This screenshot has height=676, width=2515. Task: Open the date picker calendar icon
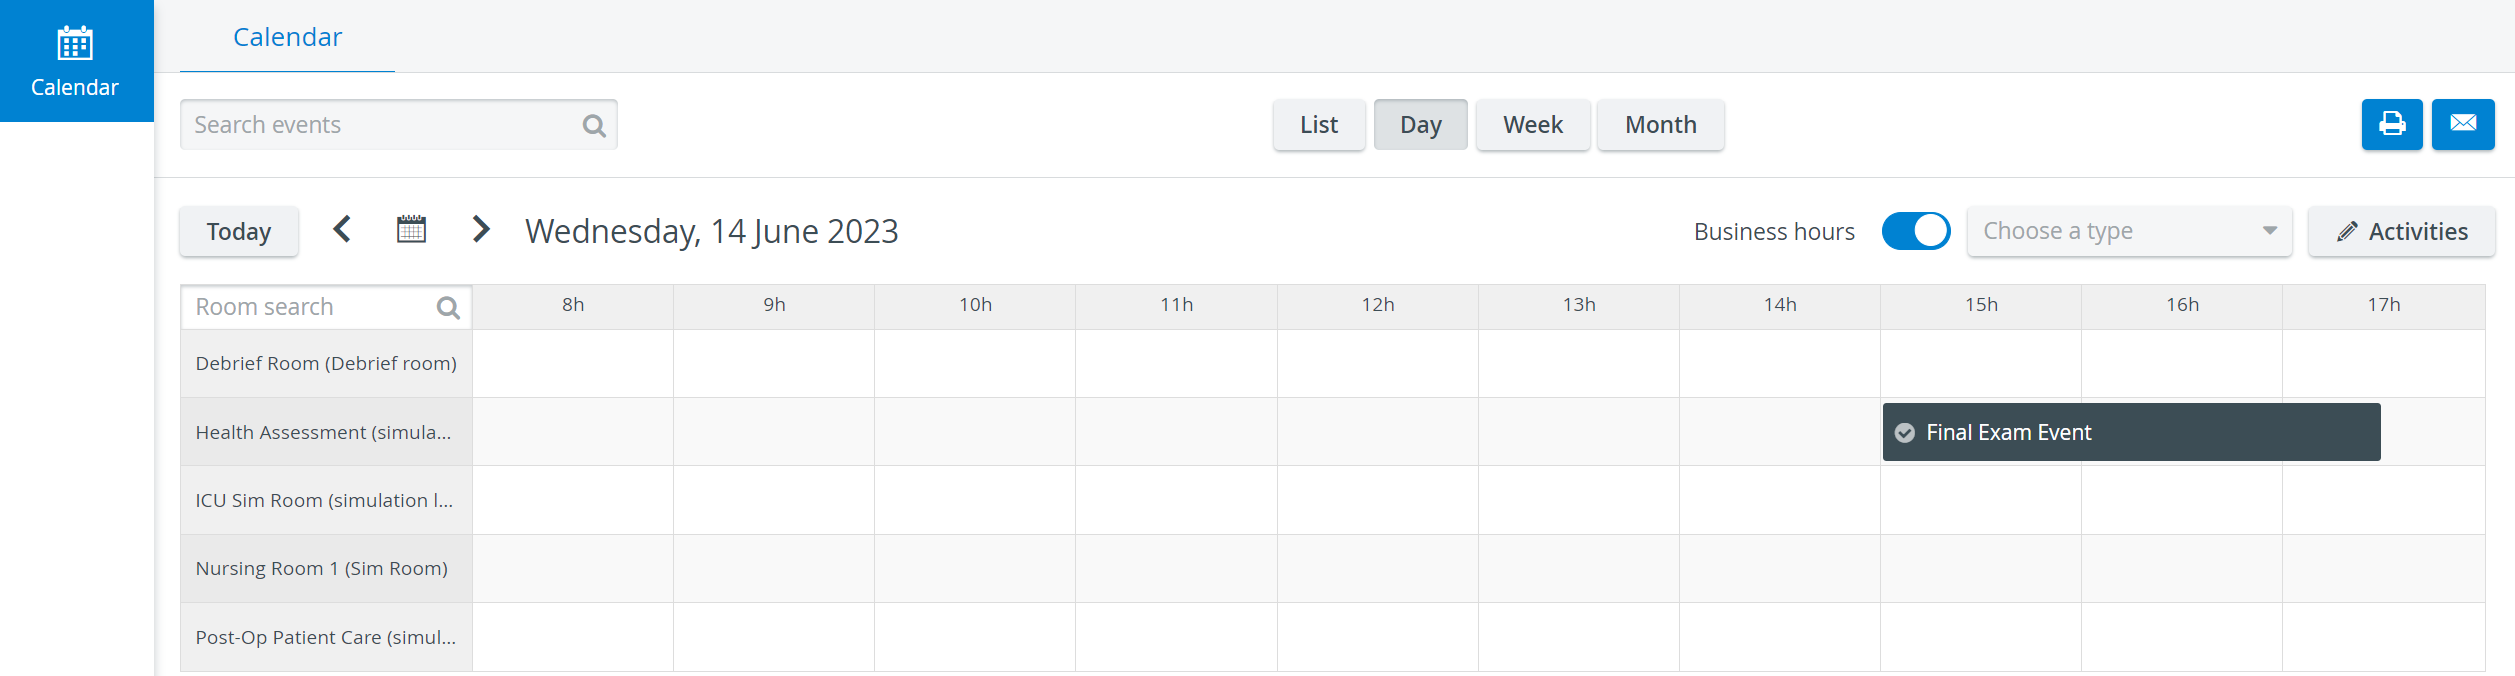(x=411, y=229)
